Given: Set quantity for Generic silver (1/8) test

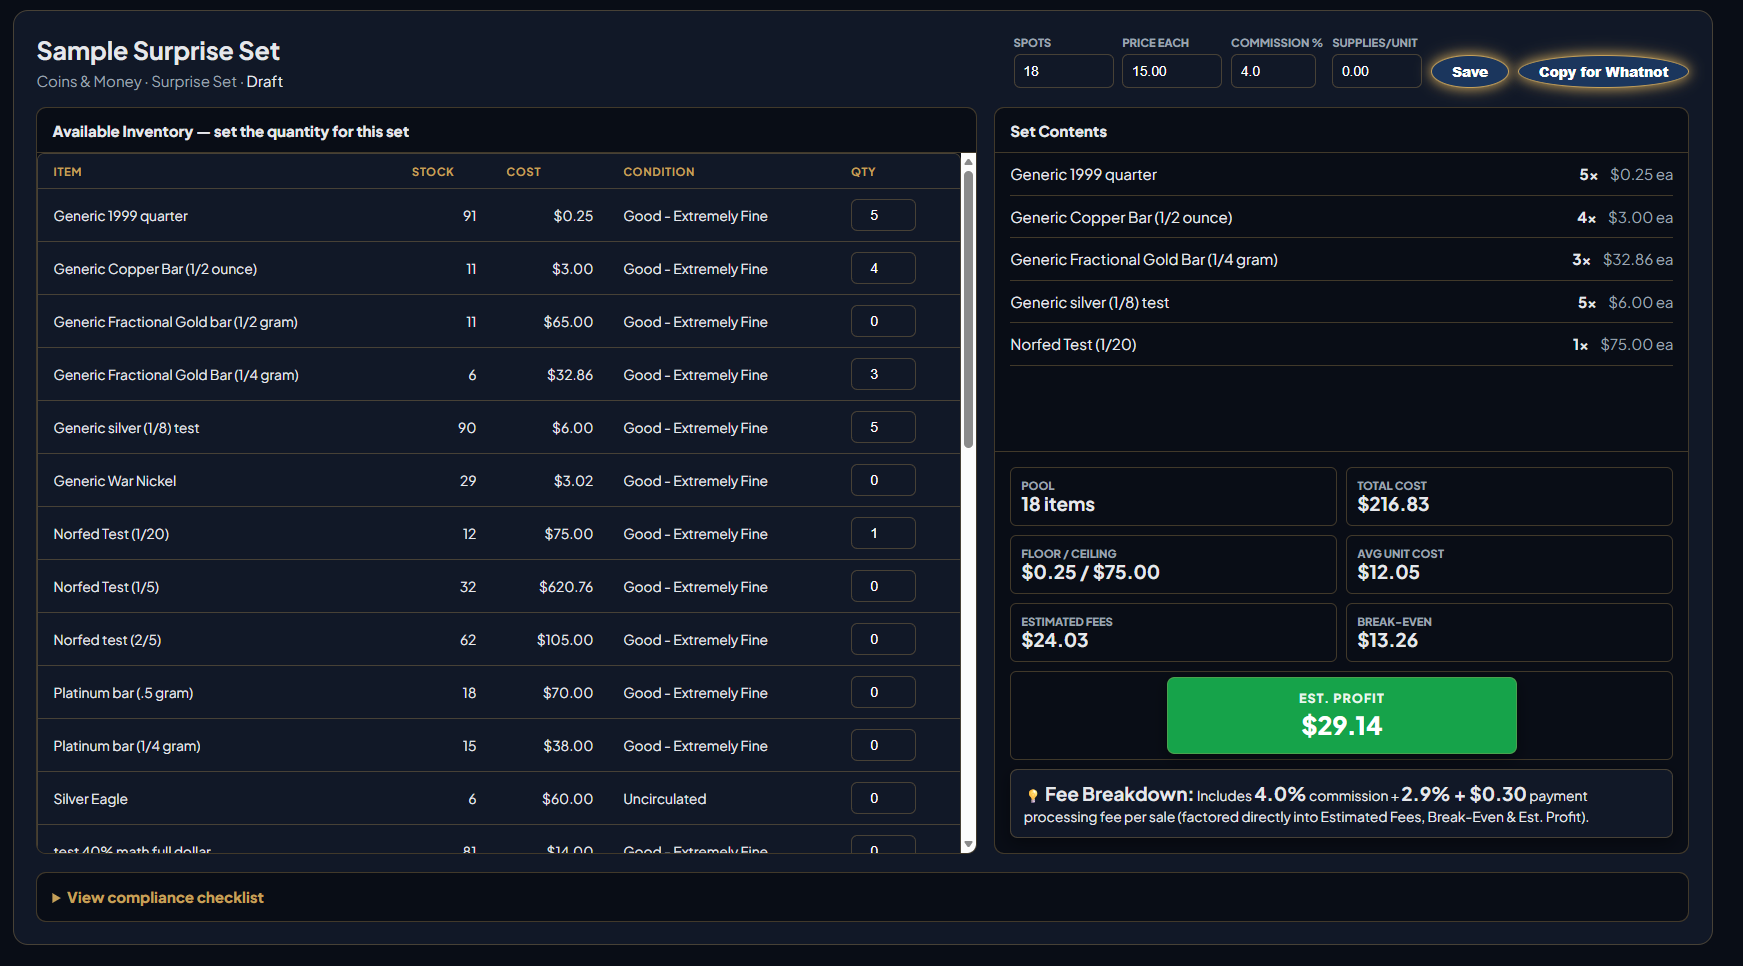Looking at the screenshot, I should (883, 427).
